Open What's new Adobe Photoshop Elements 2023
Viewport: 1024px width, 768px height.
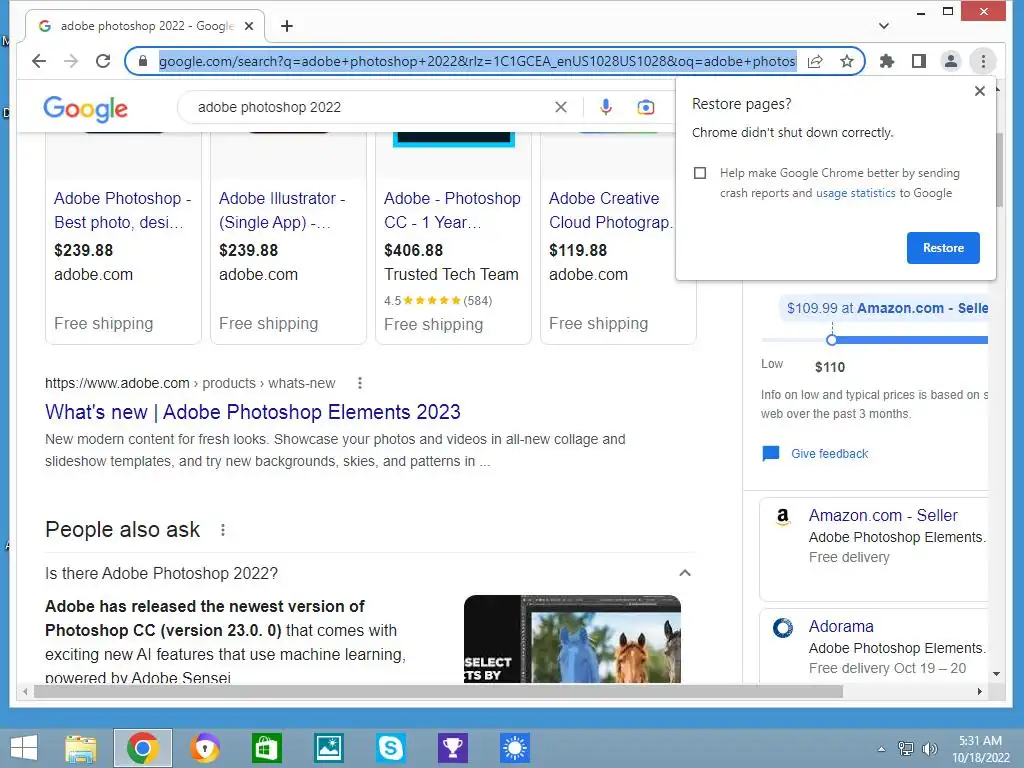(x=253, y=412)
